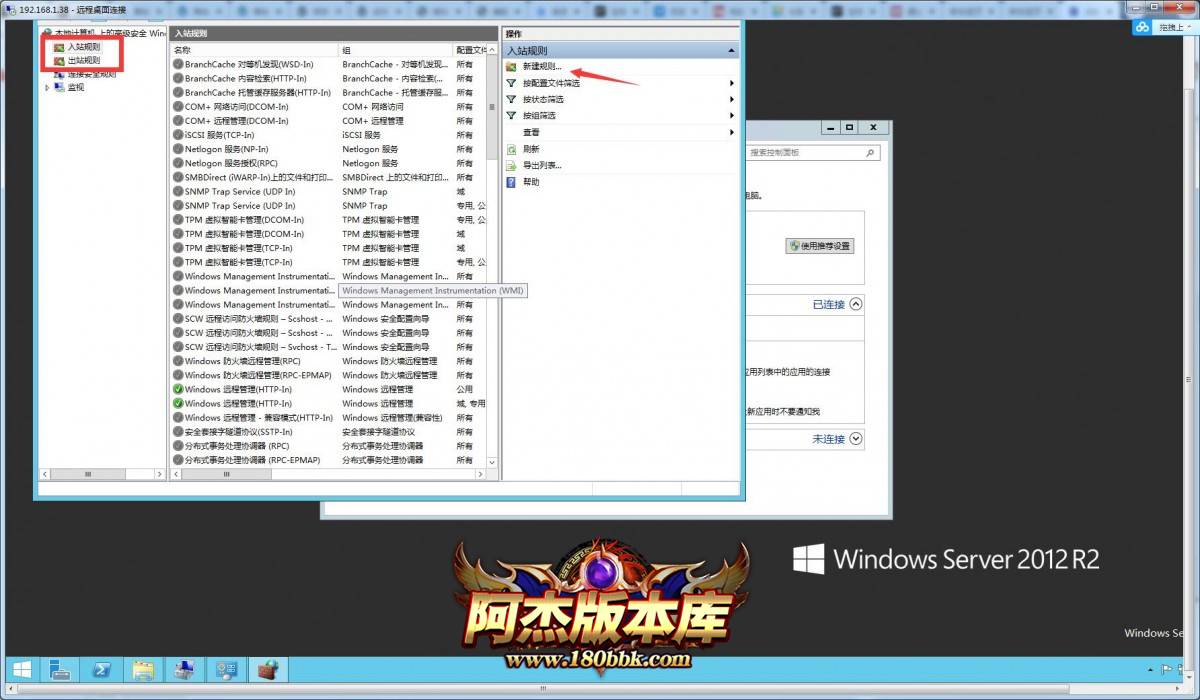Click the magnifier icon in Control Panel search

[x=871, y=153]
